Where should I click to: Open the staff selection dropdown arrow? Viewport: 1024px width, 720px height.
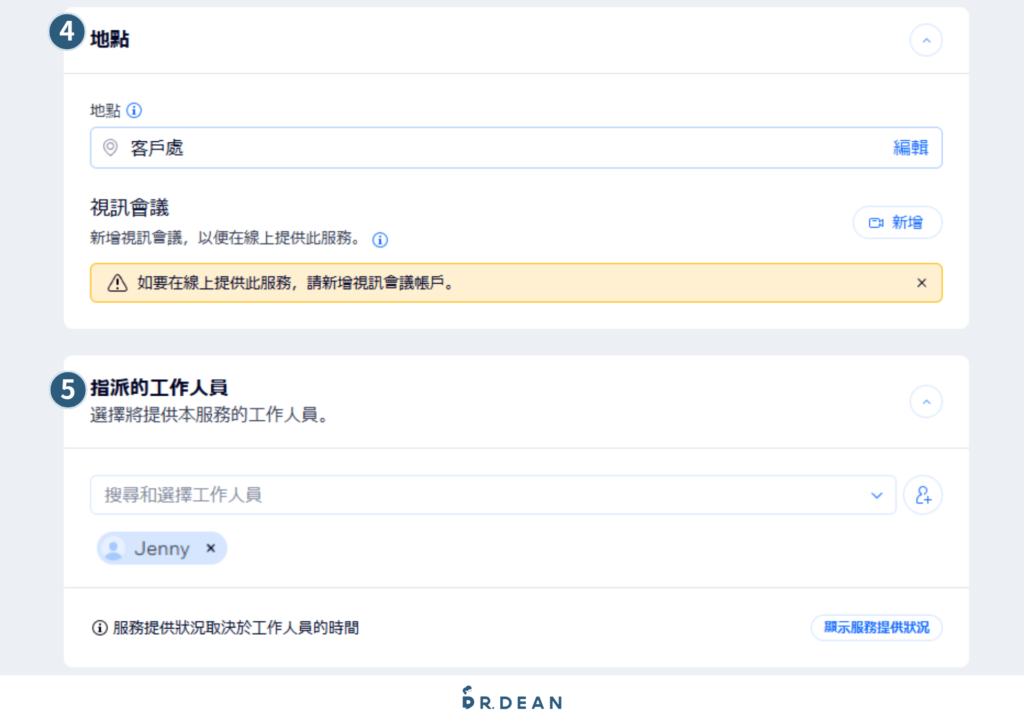877,495
